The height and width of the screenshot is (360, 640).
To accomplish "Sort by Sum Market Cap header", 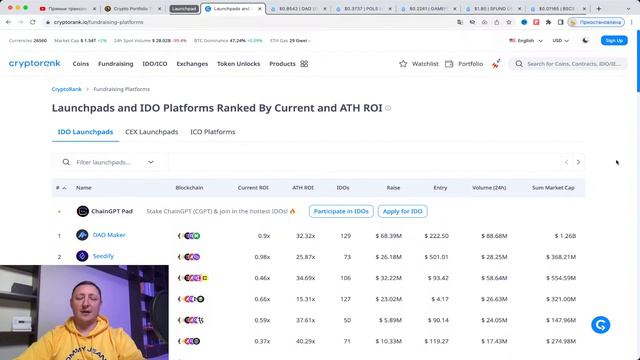I will pos(553,188).
